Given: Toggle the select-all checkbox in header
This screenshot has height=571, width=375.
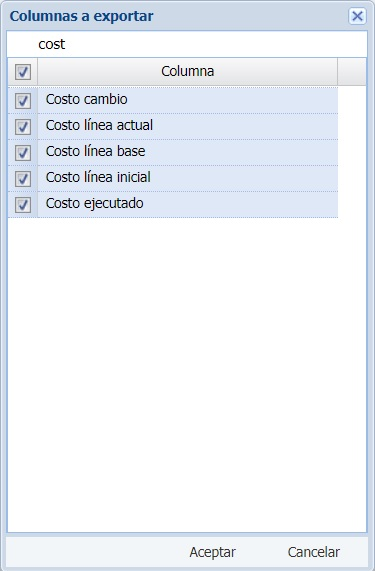Looking at the screenshot, I should pyautogui.click(x=23, y=72).
